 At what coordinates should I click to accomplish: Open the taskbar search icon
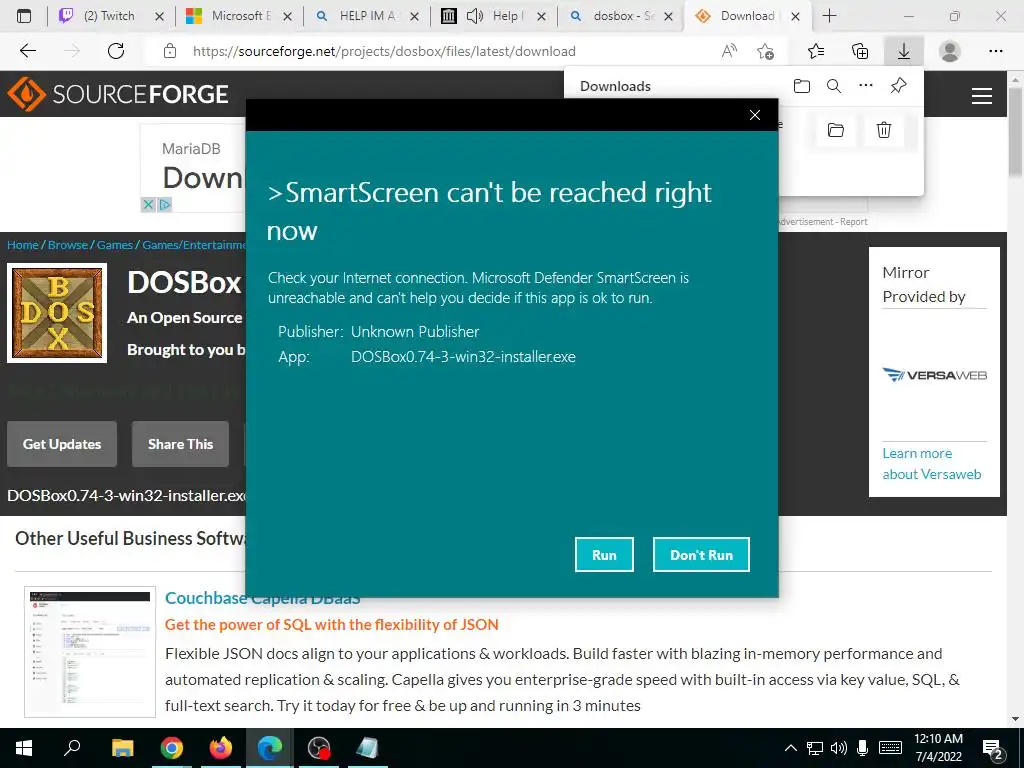point(72,748)
